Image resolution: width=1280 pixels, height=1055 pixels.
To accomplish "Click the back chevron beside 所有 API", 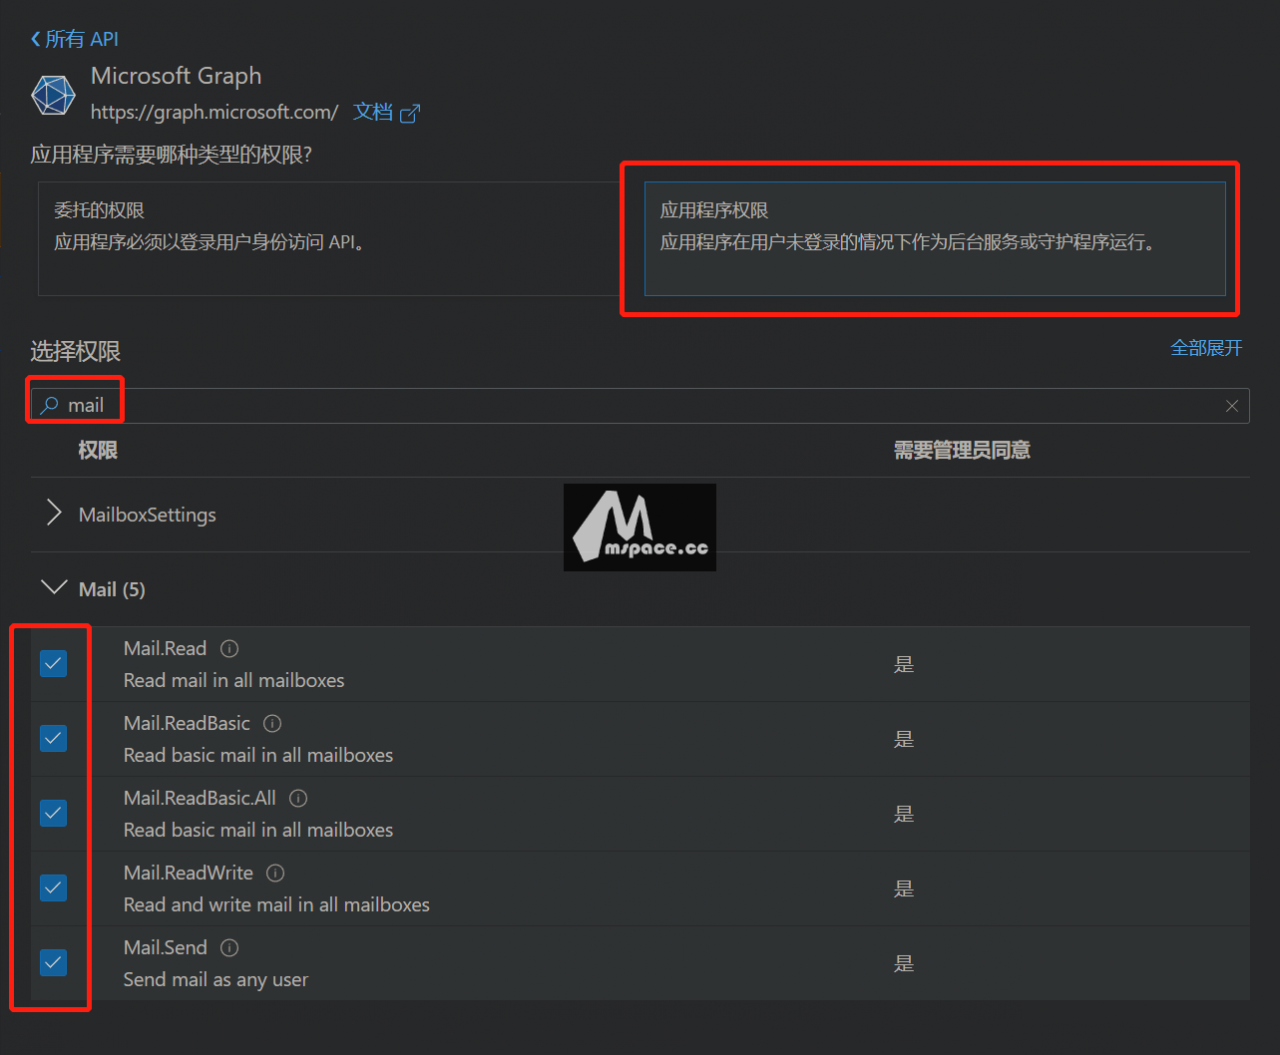I will coord(36,39).
